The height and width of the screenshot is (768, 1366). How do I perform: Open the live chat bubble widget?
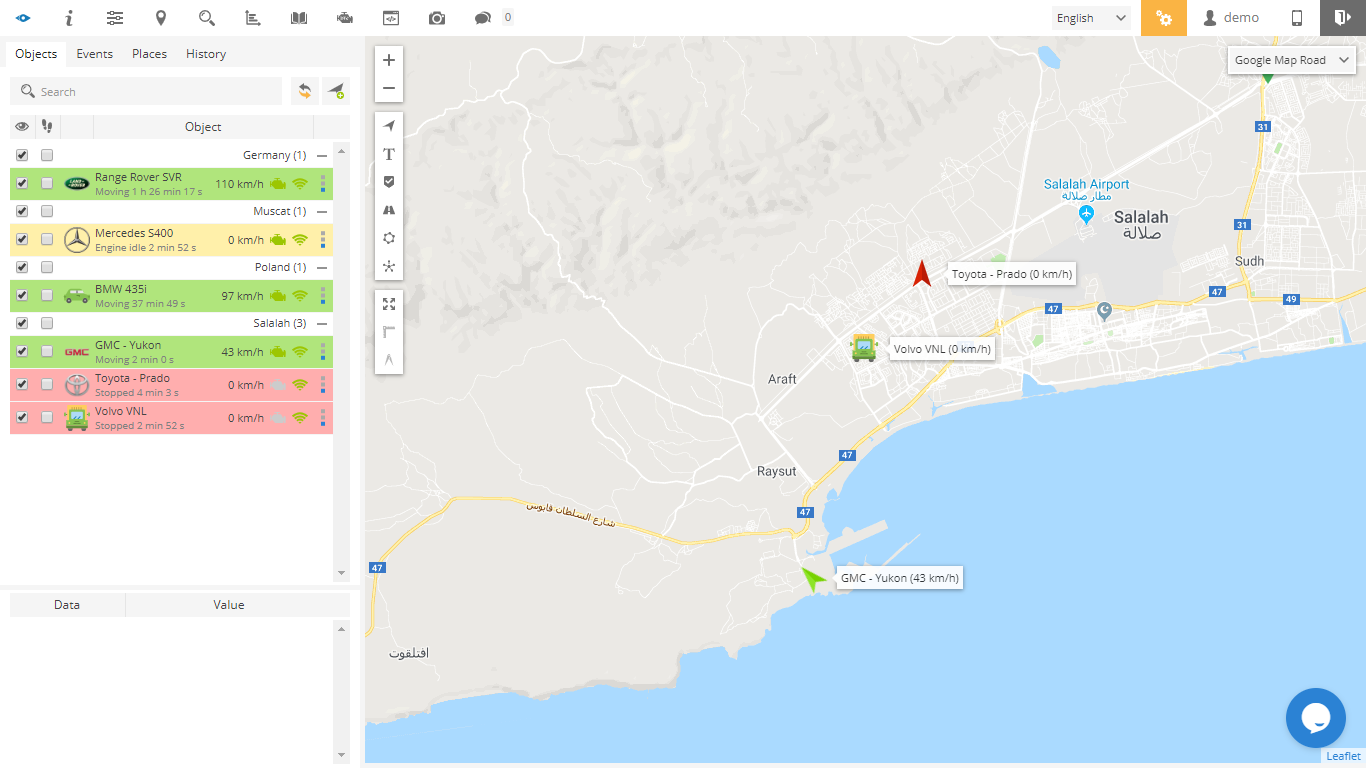pos(1315,718)
